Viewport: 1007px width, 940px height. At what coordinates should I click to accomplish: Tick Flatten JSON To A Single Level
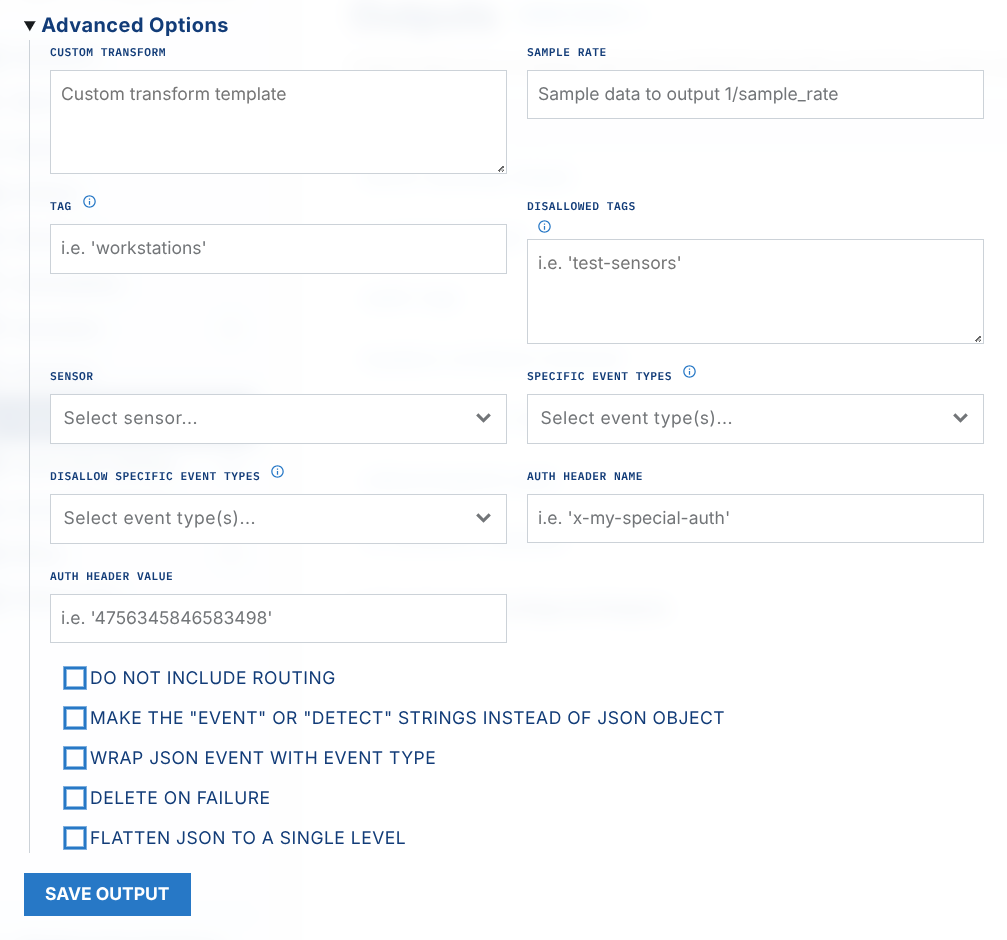75,838
